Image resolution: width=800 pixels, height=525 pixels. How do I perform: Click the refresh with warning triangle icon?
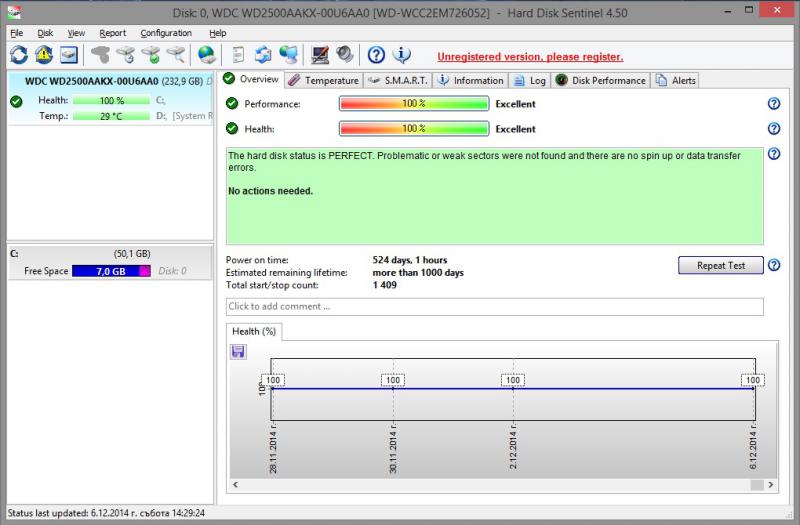click(x=44, y=55)
